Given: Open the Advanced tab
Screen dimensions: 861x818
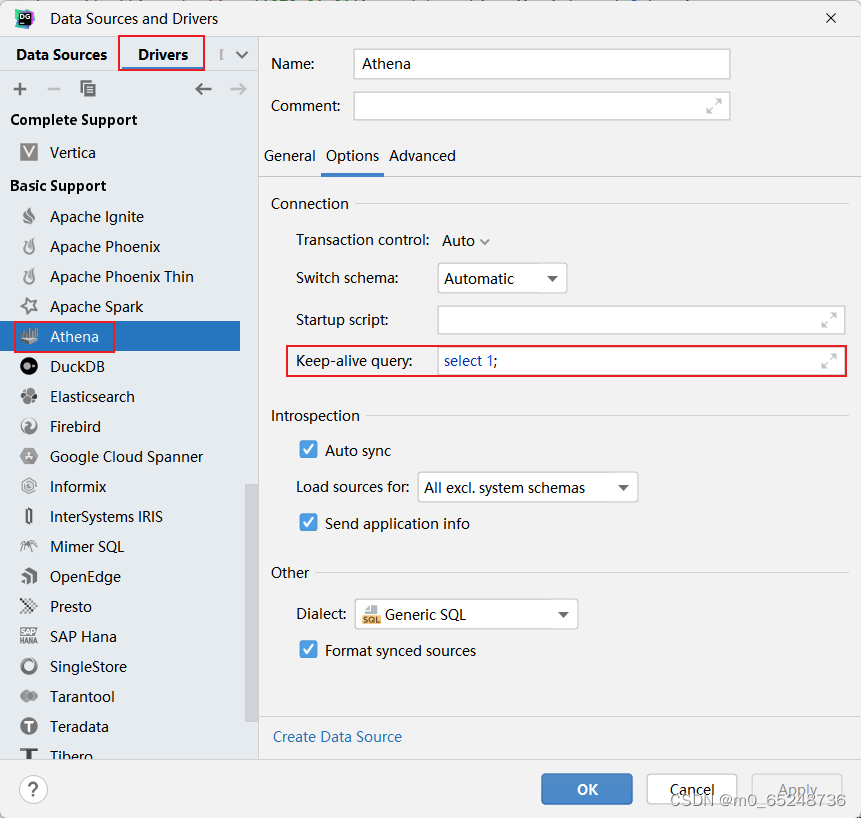Looking at the screenshot, I should pyautogui.click(x=422, y=156).
